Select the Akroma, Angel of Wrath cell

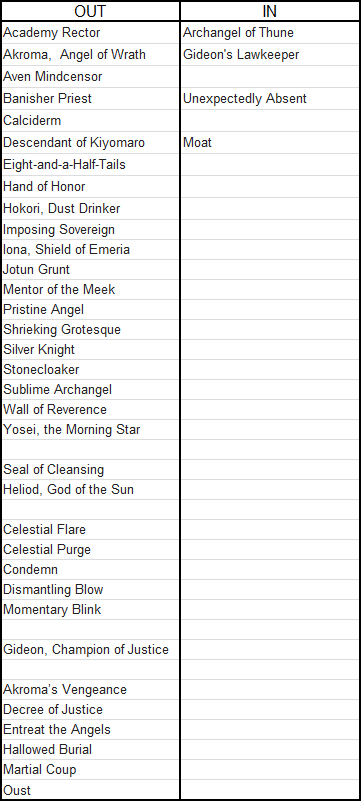tap(90, 55)
